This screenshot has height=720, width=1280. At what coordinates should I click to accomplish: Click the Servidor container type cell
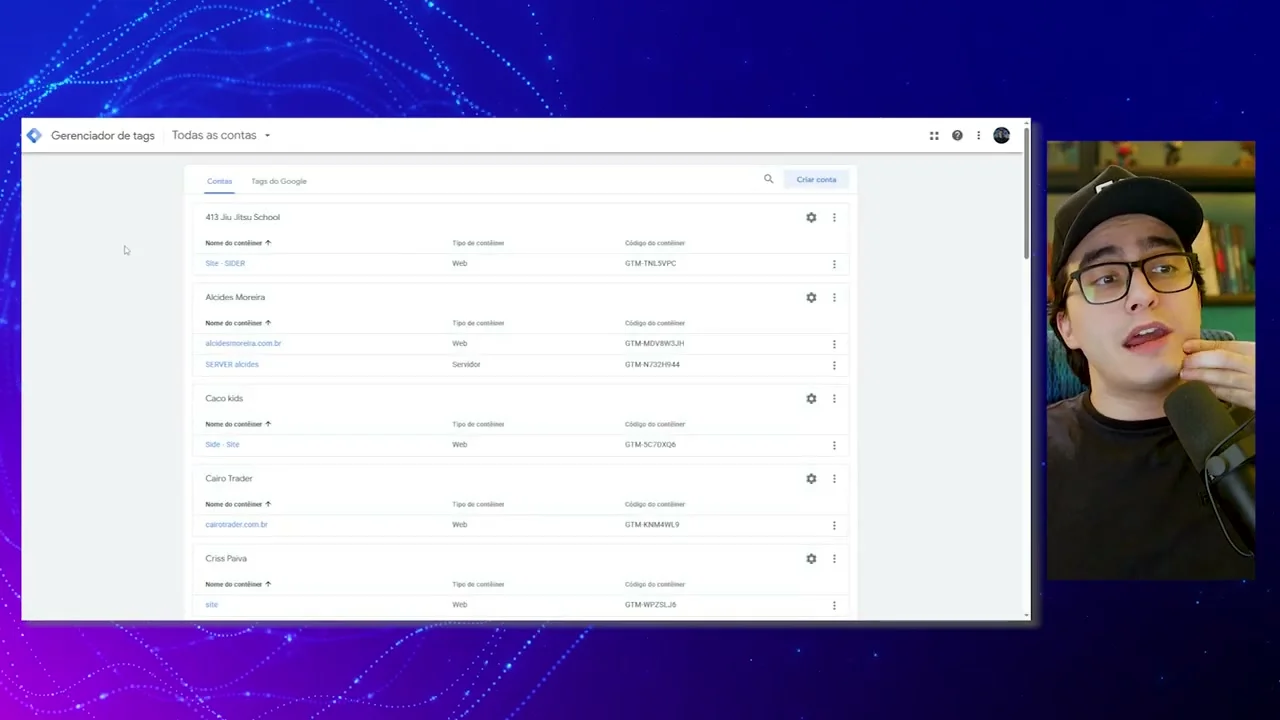pos(466,364)
